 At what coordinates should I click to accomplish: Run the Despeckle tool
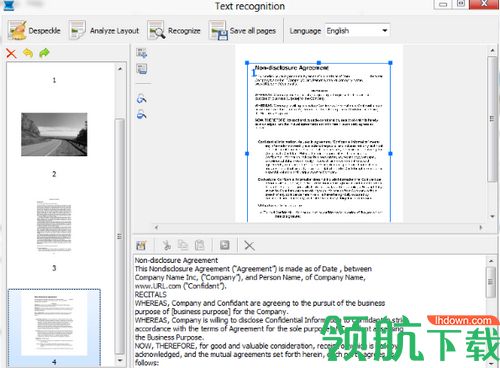coord(34,31)
